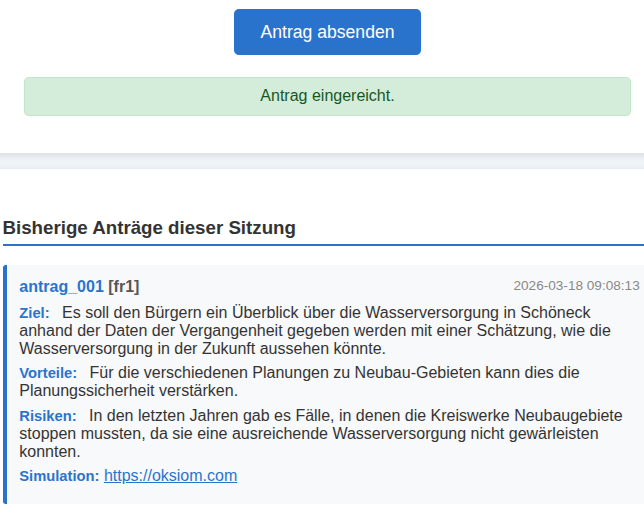The image size is (644, 523).
Task: Click the [fr1] tag beside antrag_001
Action: pos(124,286)
